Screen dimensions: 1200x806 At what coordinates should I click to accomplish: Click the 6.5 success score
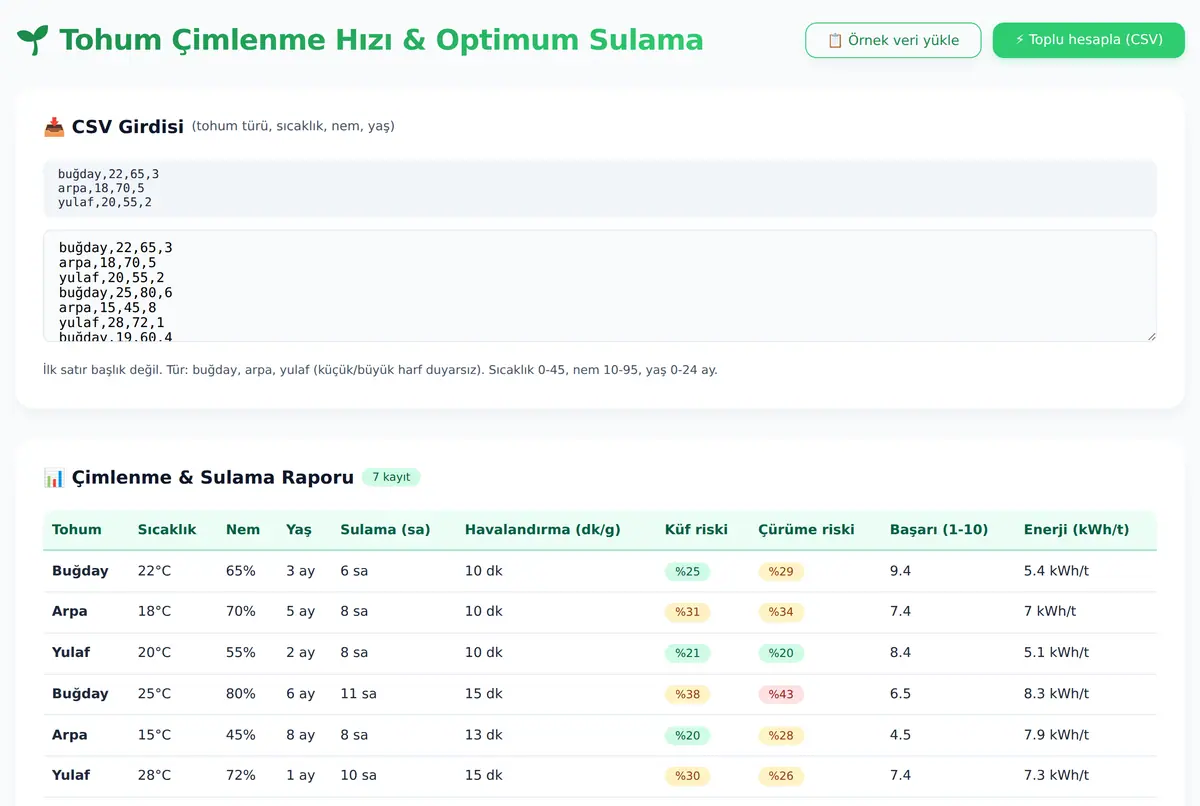(x=900, y=693)
